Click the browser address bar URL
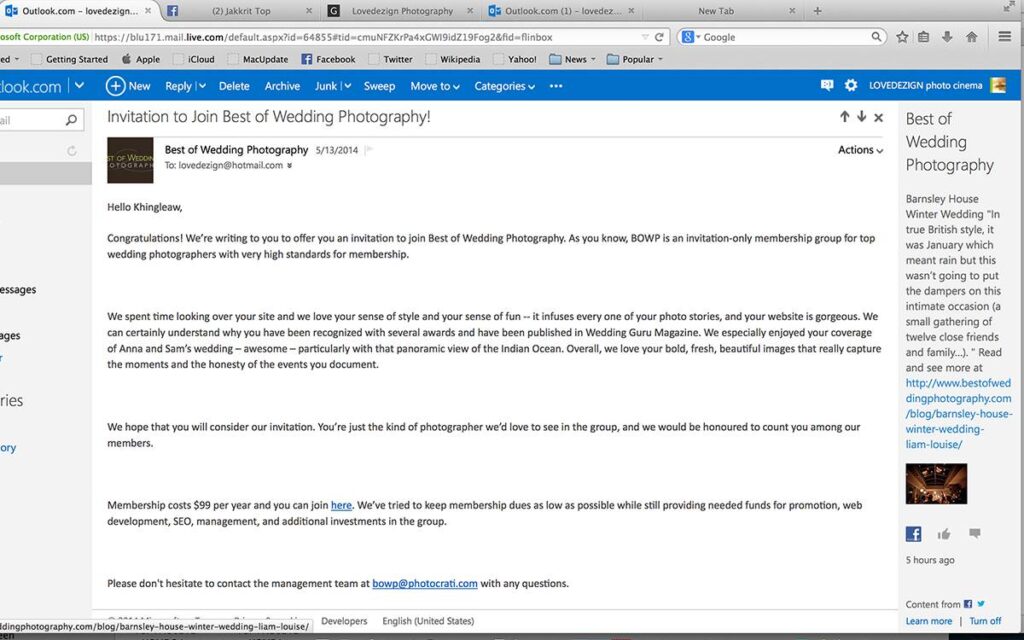Image resolution: width=1024 pixels, height=640 pixels. click(x=323, y=37)
